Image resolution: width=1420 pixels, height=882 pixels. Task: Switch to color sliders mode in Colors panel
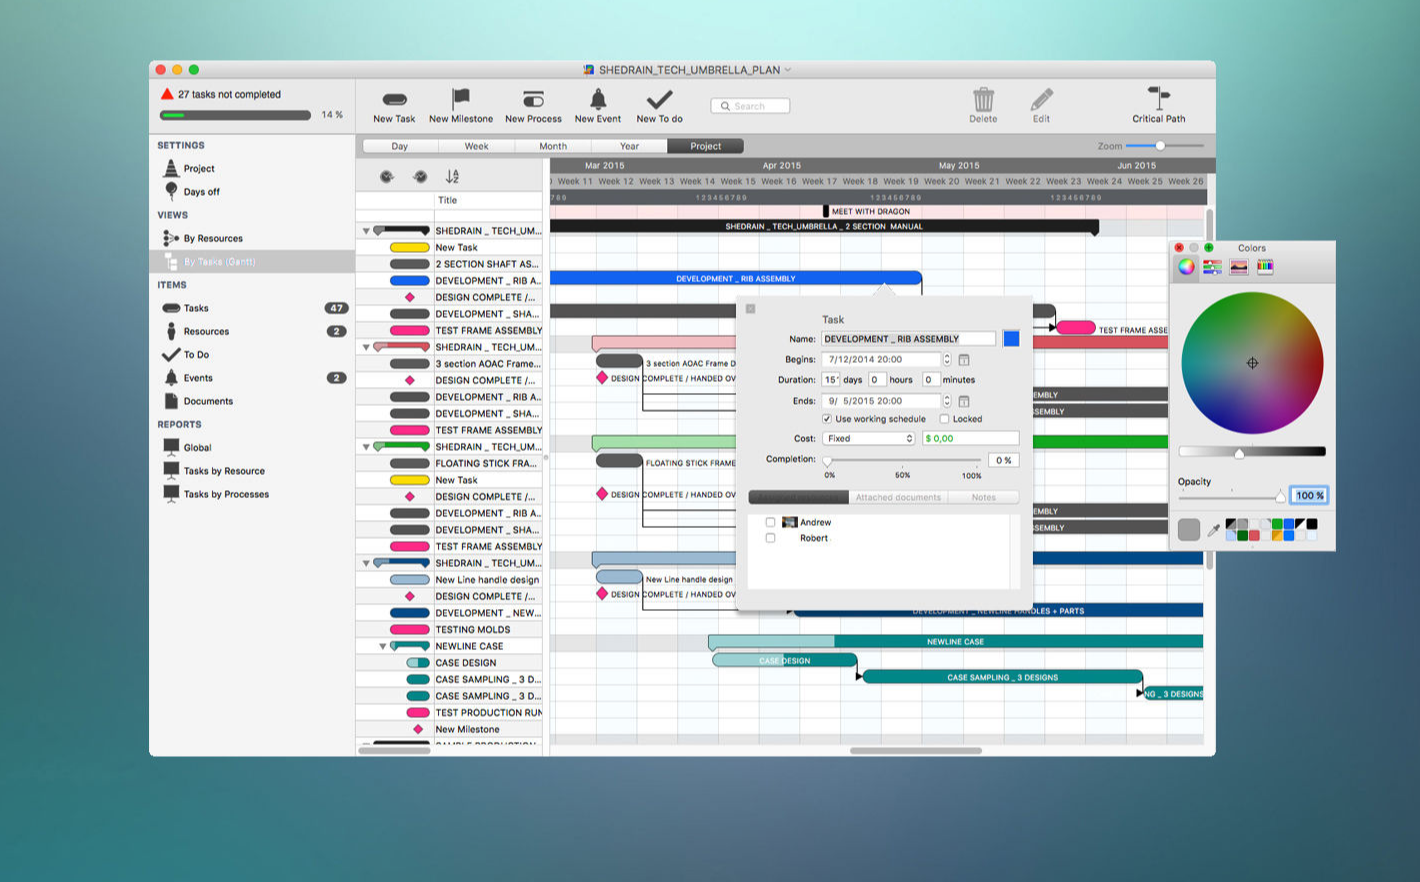1212,267
